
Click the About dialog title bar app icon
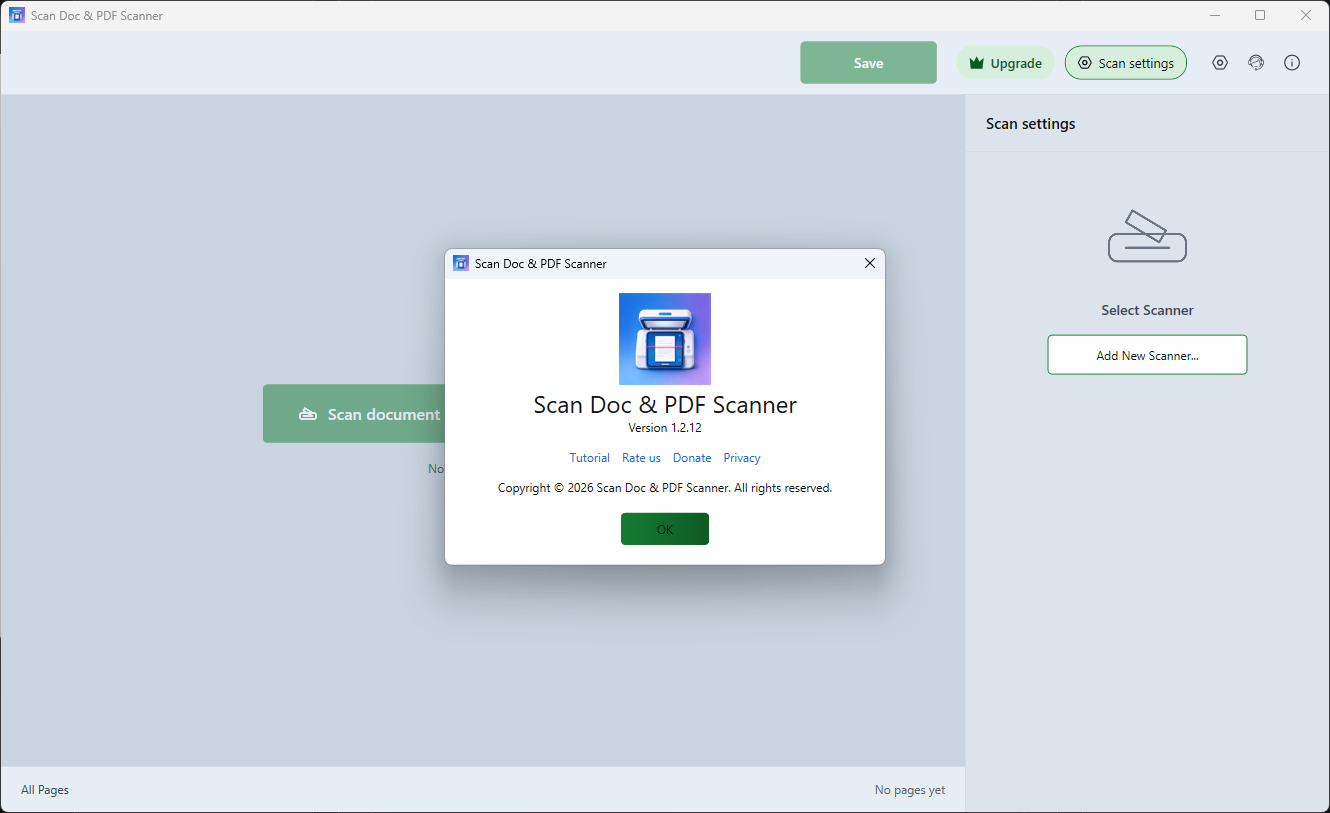[461, 263]
